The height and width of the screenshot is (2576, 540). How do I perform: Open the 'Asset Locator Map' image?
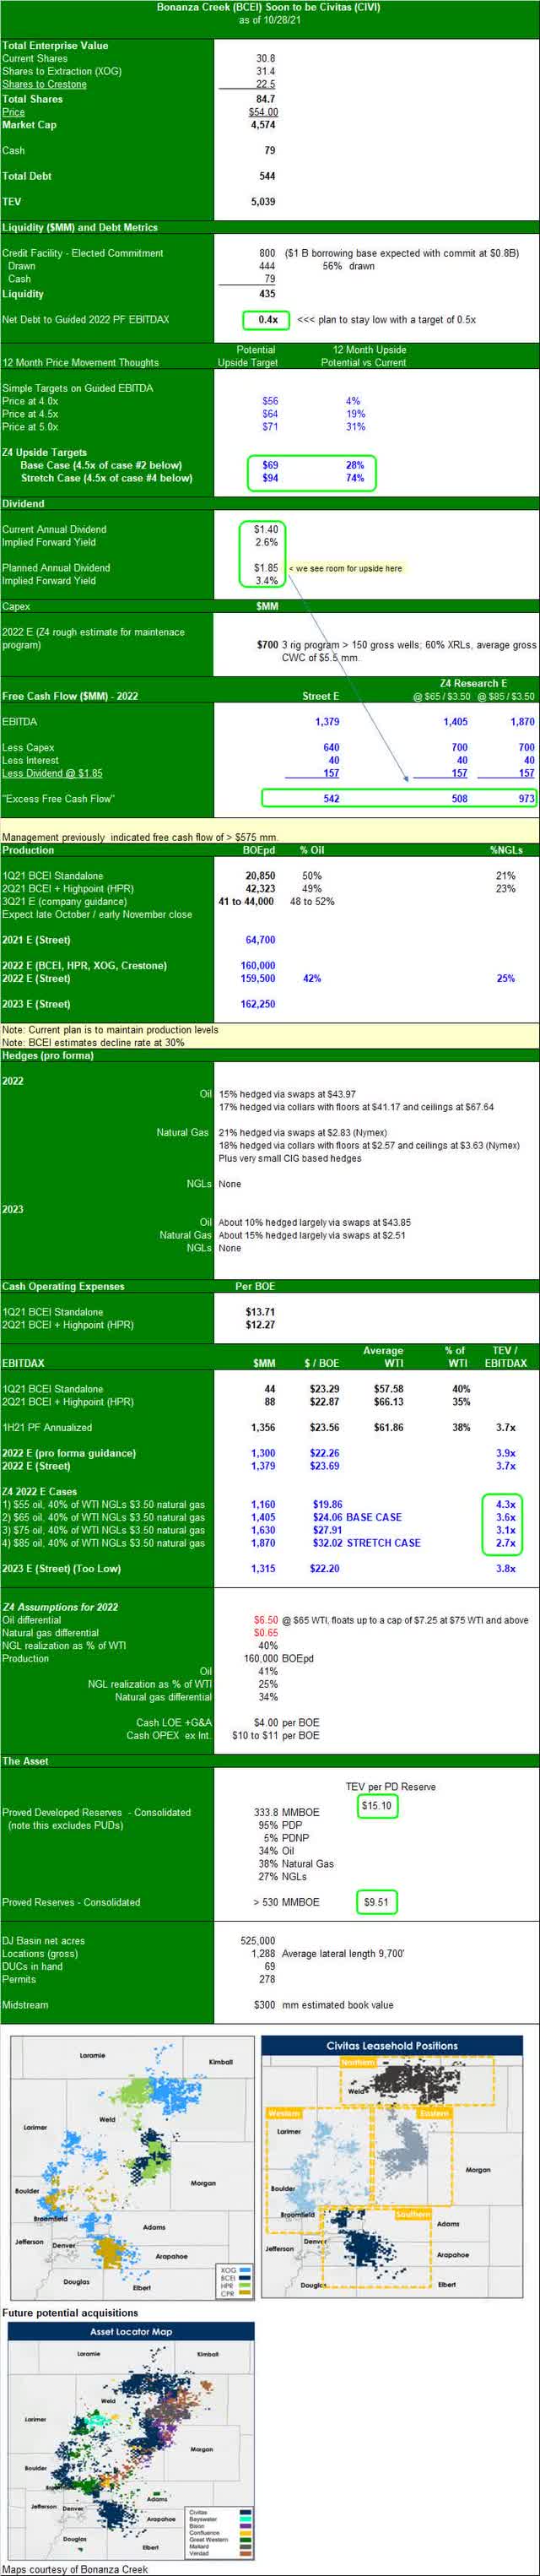[x=131, y=2441]
